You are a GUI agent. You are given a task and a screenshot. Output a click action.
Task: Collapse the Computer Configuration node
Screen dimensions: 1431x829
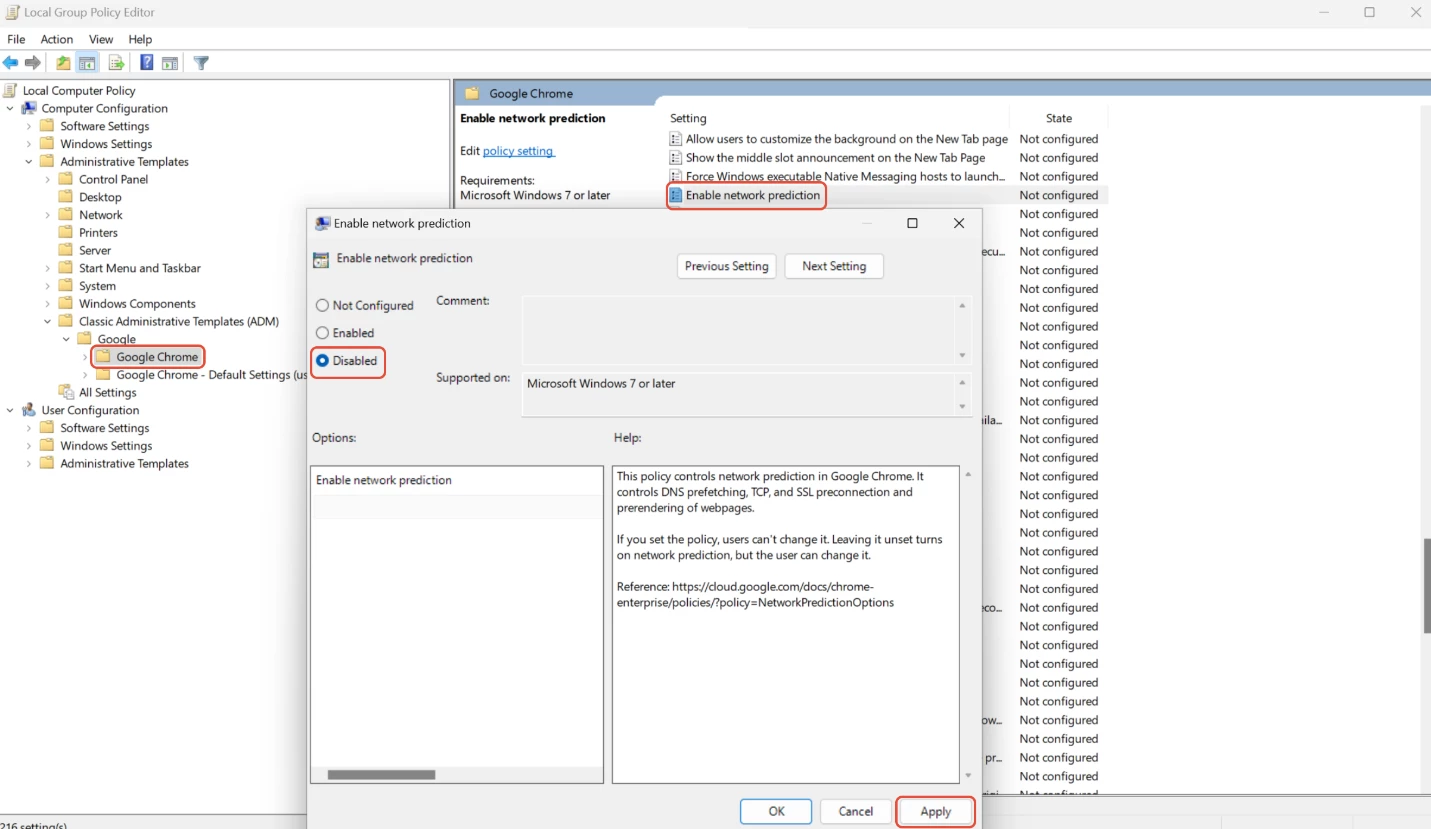tap(10, 108)
